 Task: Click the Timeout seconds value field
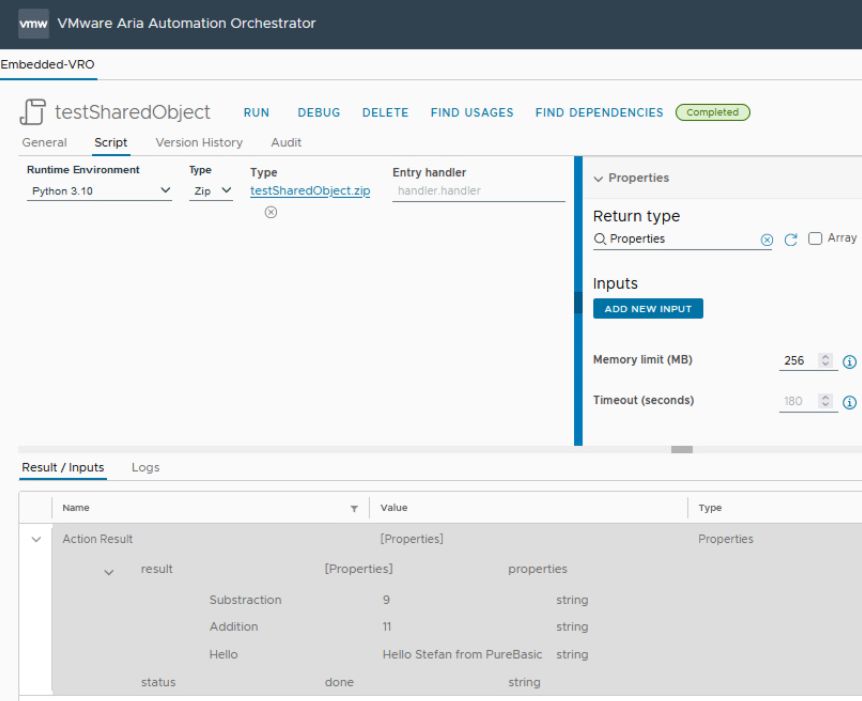point(797,401)
